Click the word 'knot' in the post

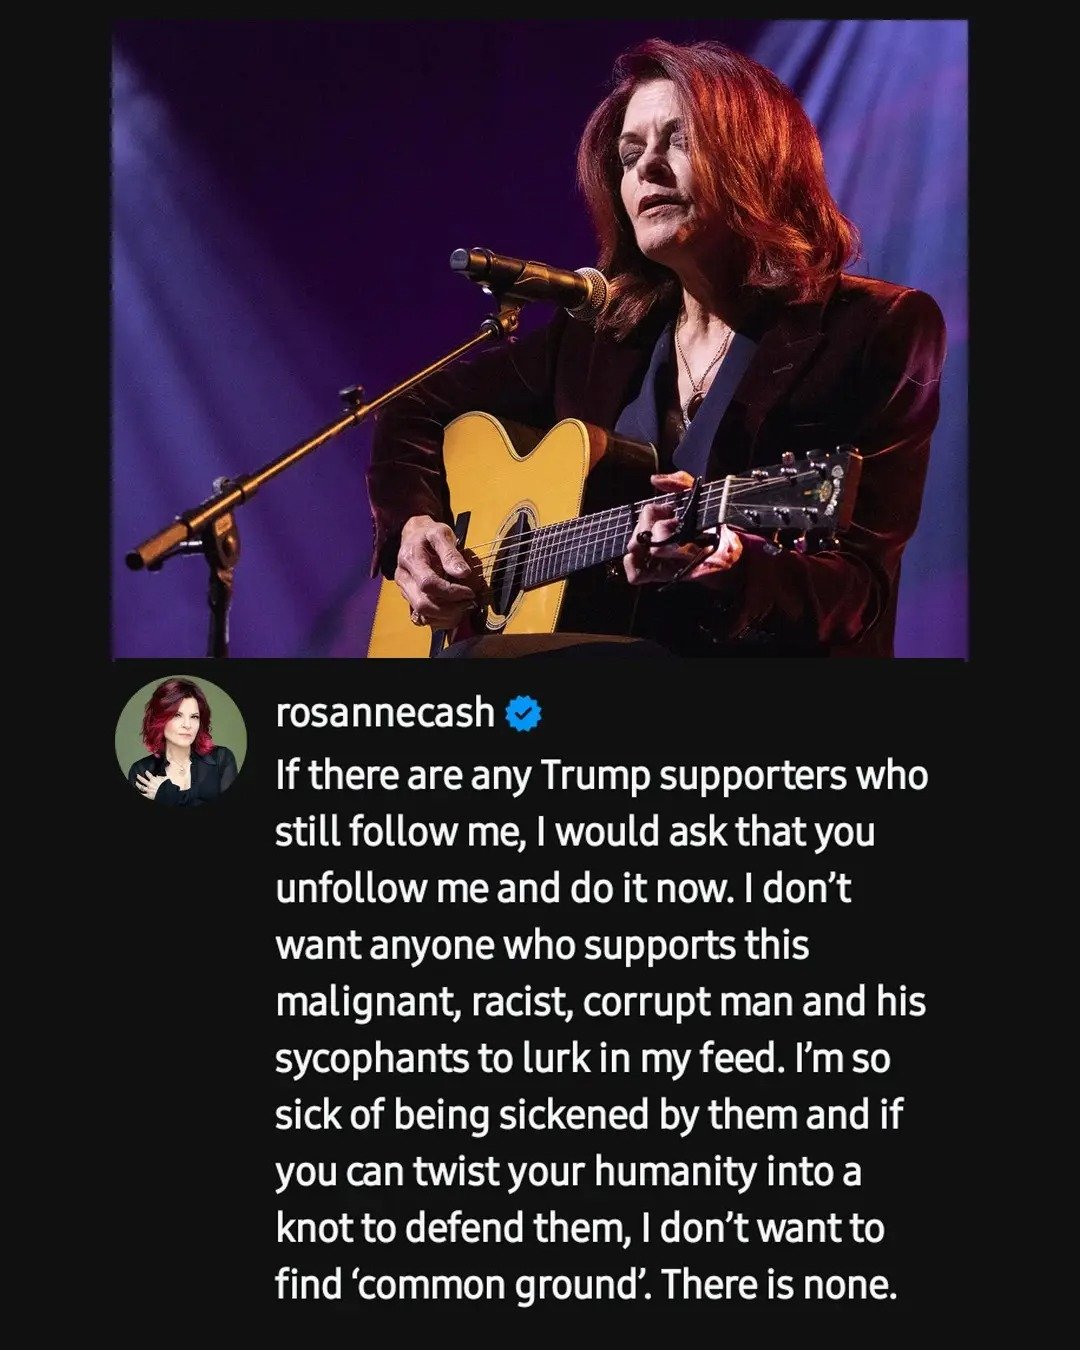(x=313, y=1228)
